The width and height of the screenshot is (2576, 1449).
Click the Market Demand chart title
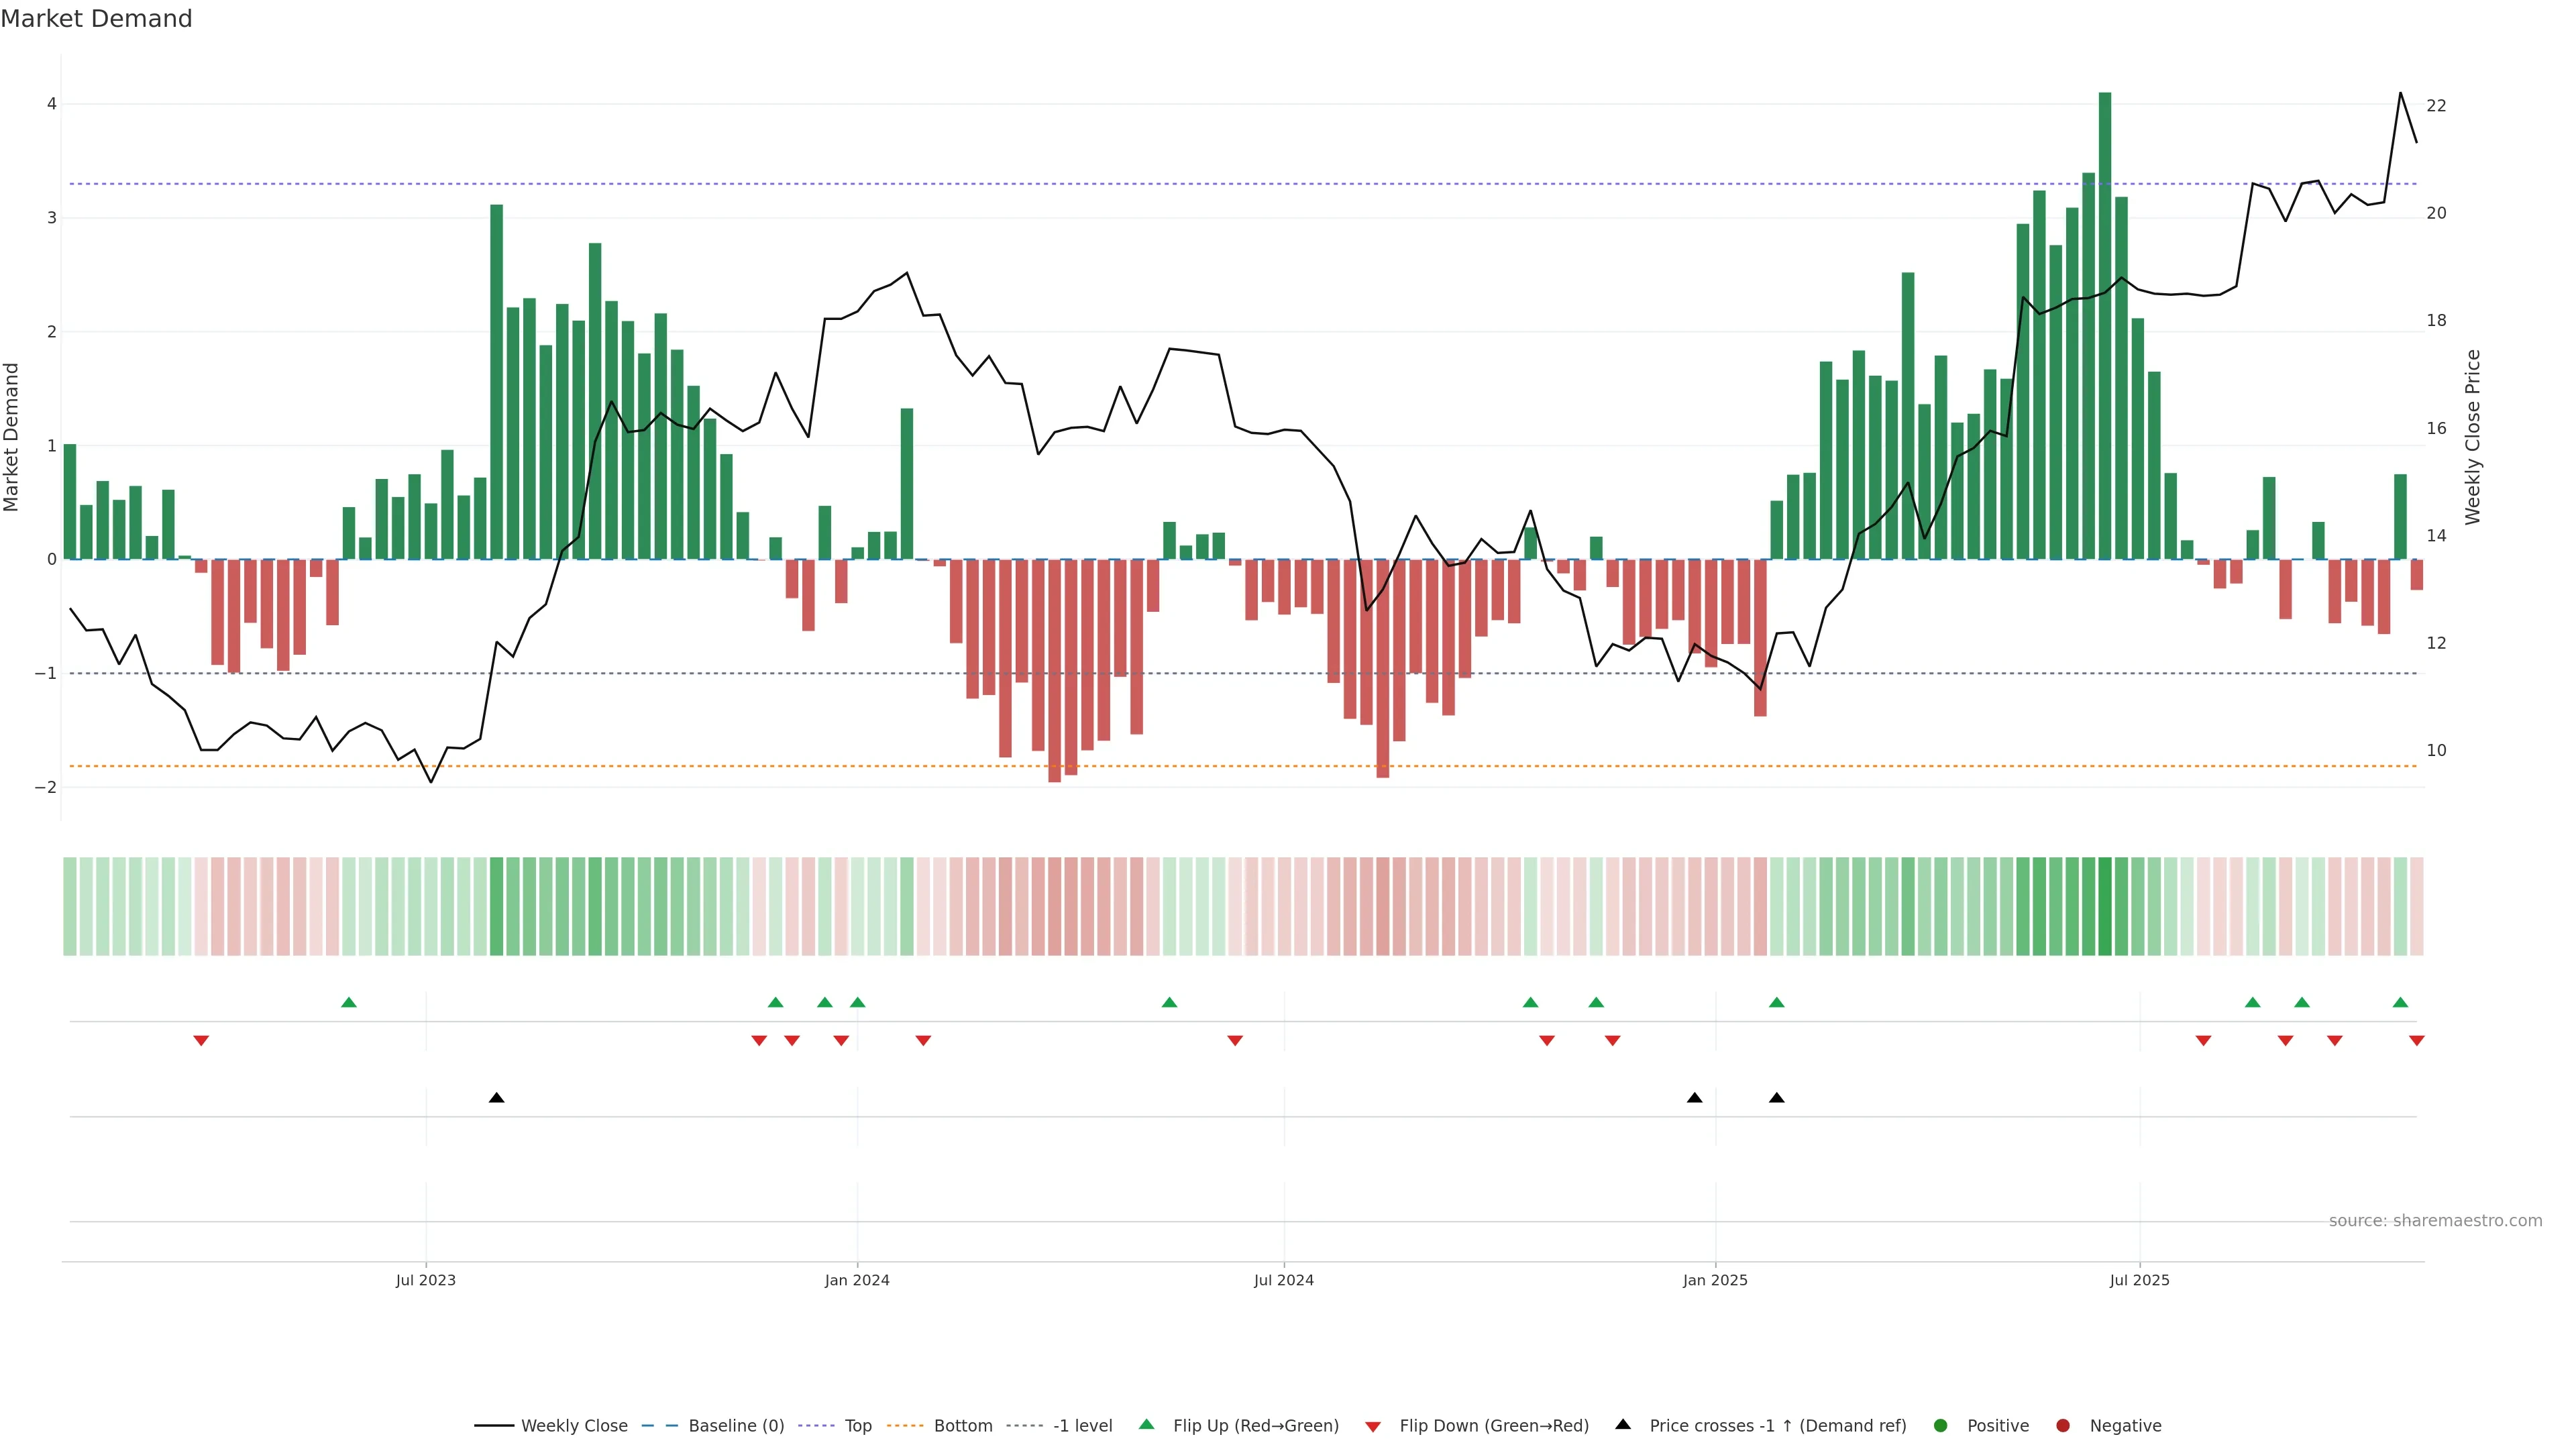[x=96, y=19]
